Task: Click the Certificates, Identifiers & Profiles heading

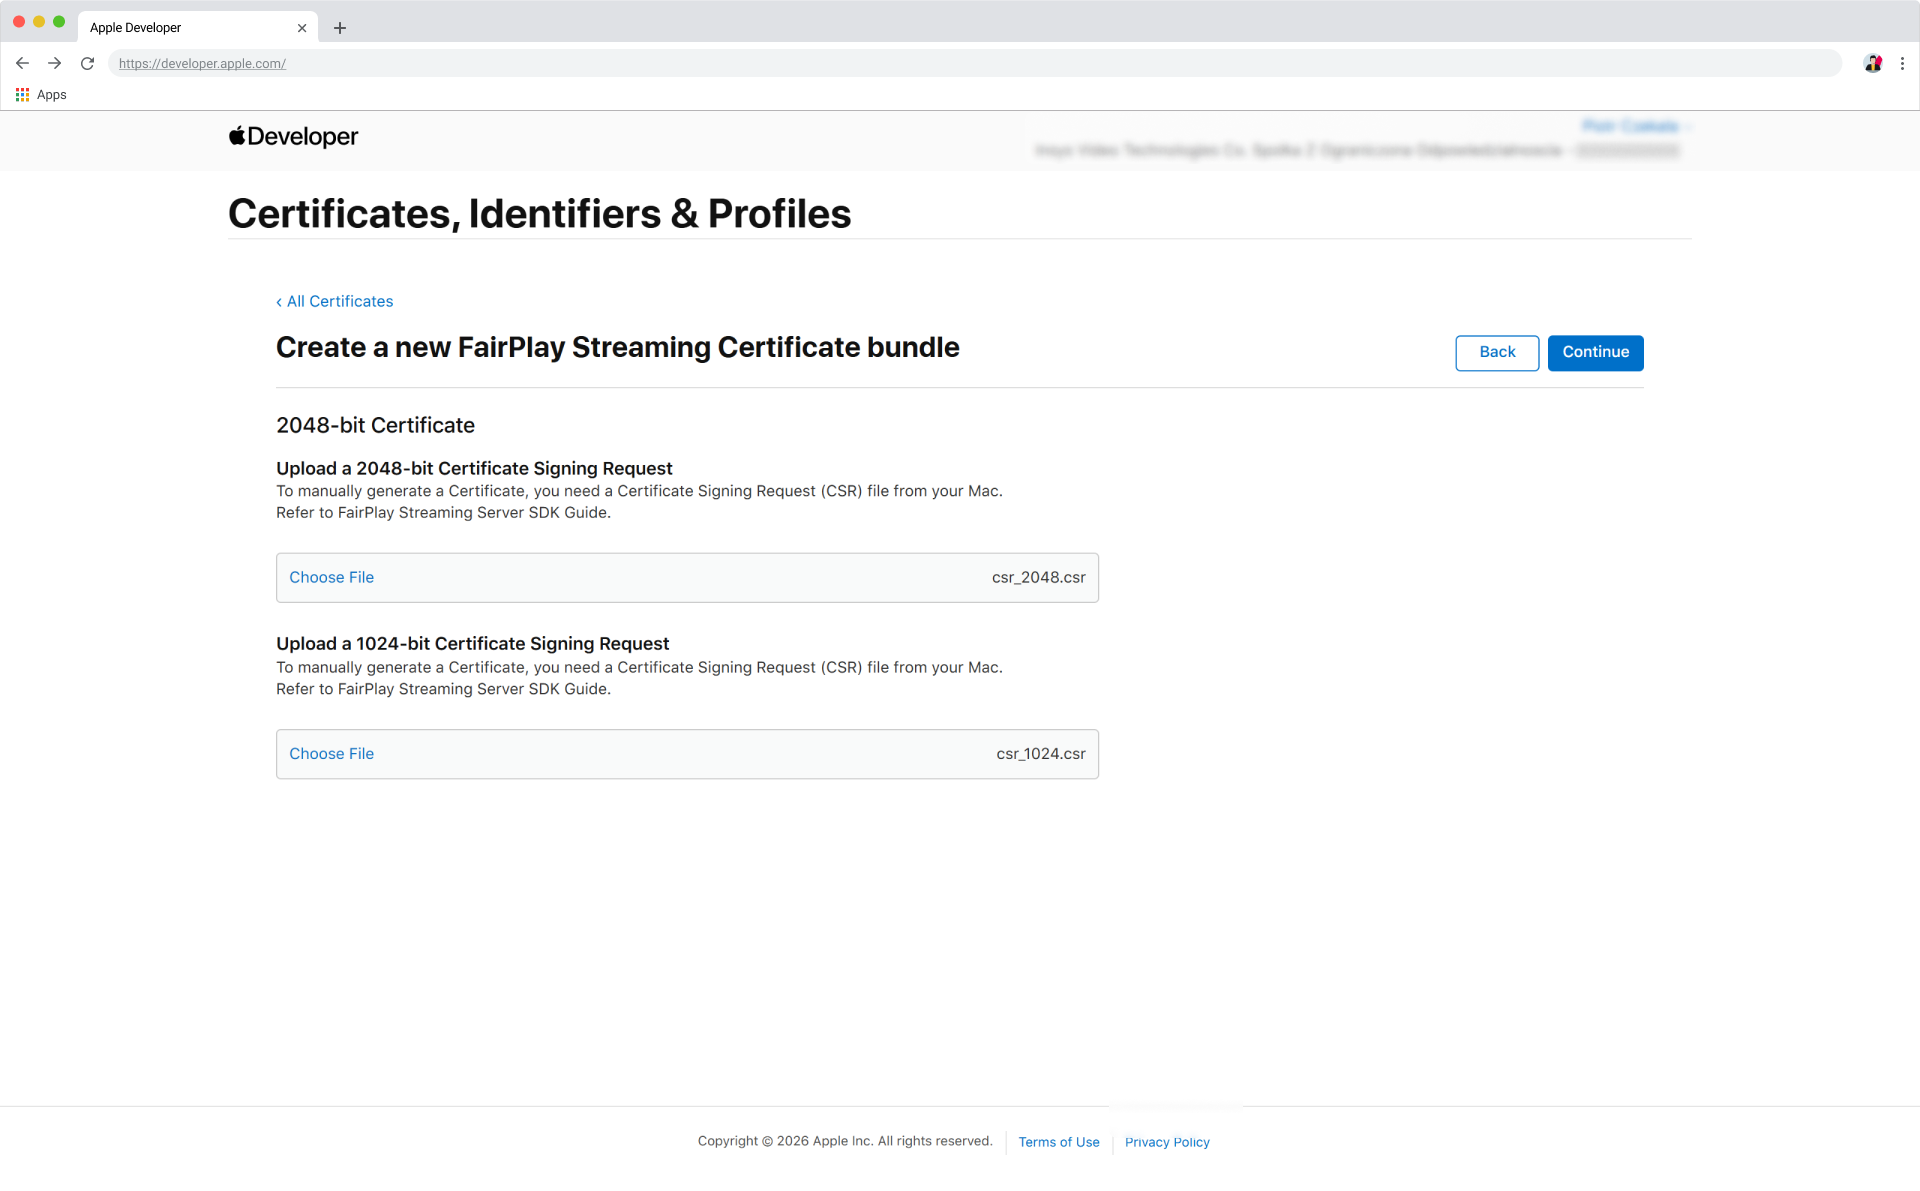Action: [x=540, y=214]
